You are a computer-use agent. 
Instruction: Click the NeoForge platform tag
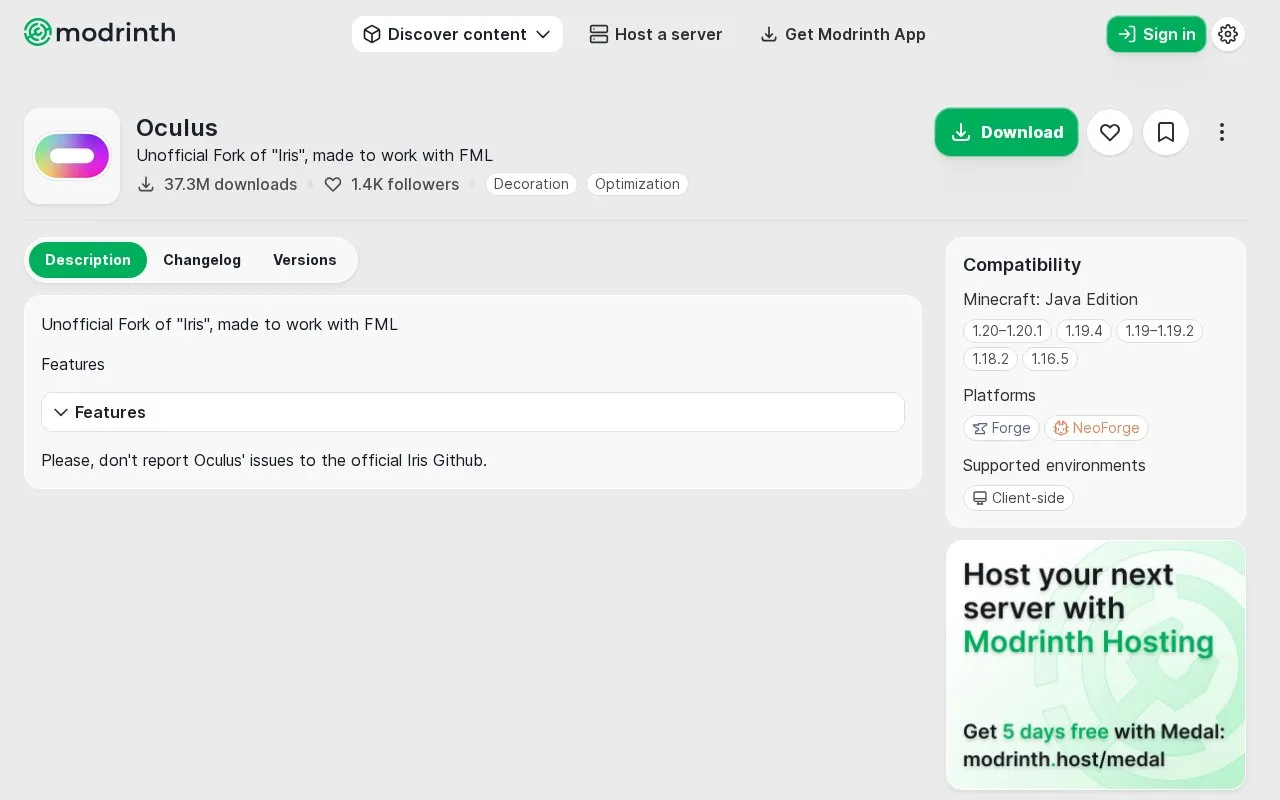[1096, 428]
